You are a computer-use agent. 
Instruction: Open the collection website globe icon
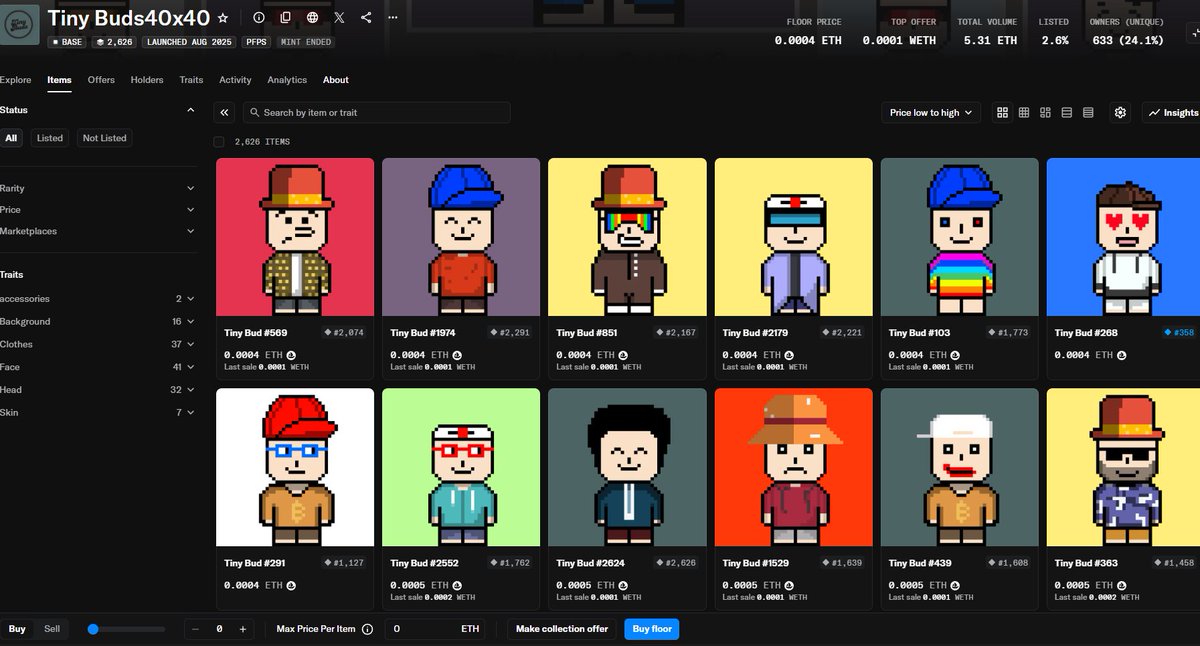click(313, 17)
